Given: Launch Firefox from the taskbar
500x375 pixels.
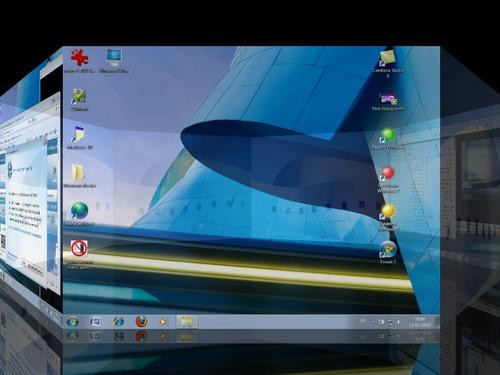Looking at the screenshot, I should (x=141, y=322).
